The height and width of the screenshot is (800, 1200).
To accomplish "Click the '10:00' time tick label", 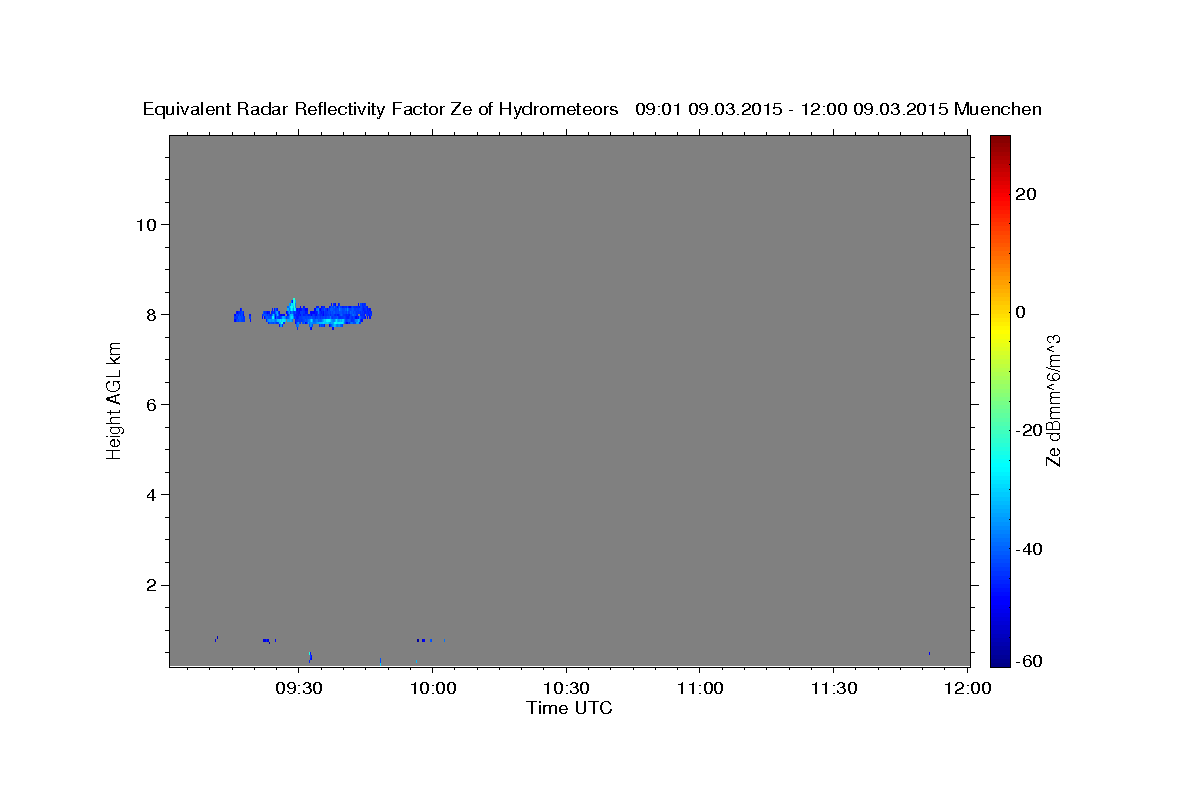I will coord(433,689).
